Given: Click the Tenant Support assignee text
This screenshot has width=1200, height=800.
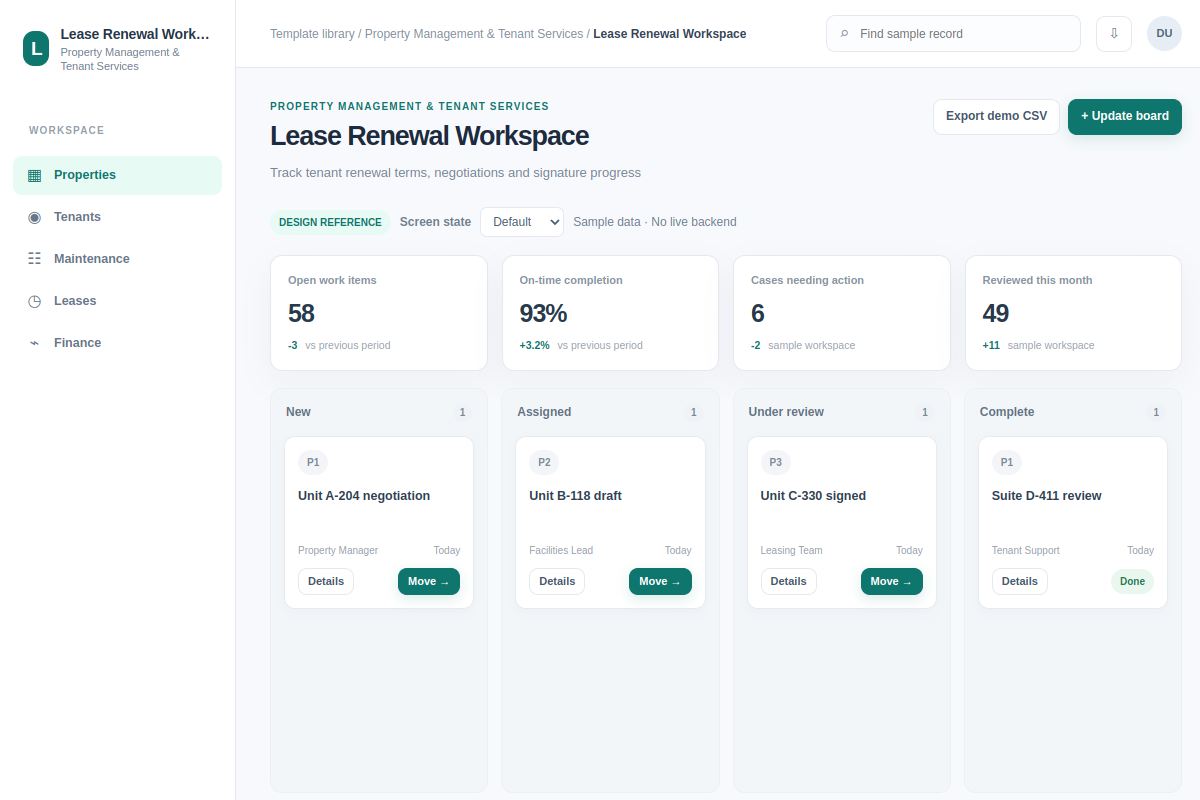Looking at the screenshot, I should point(1025,550).
